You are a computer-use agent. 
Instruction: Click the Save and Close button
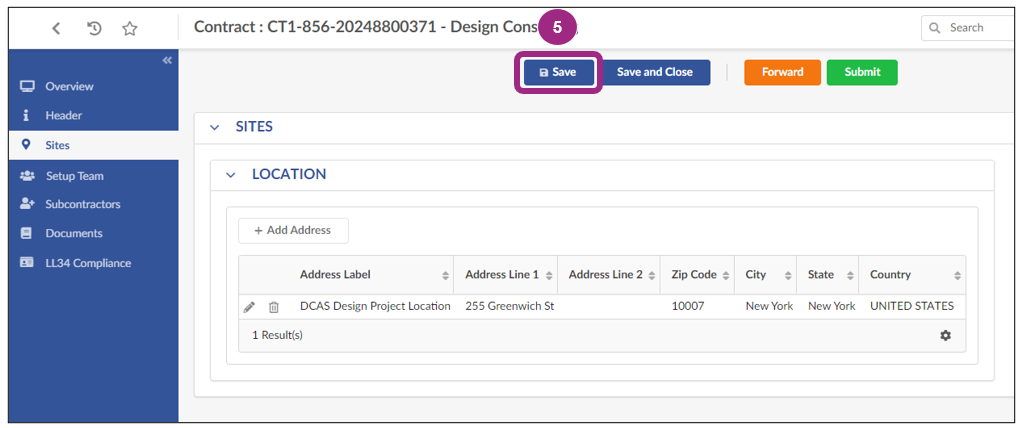click(x=654, y=72)
